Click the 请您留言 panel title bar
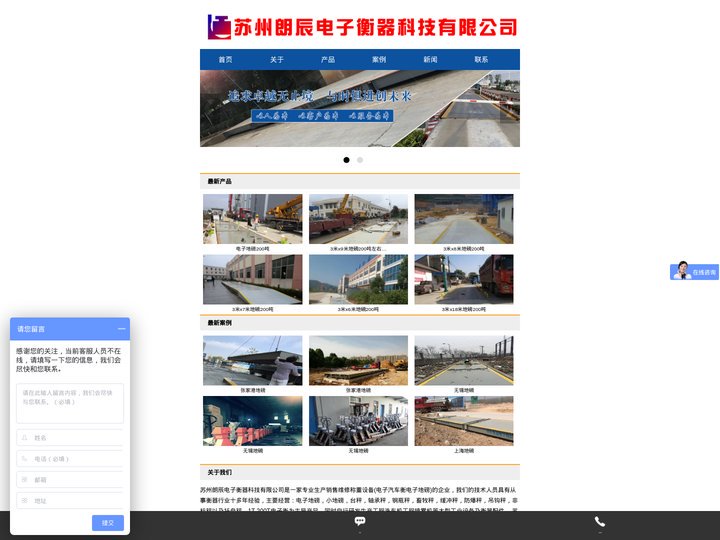 70,329
